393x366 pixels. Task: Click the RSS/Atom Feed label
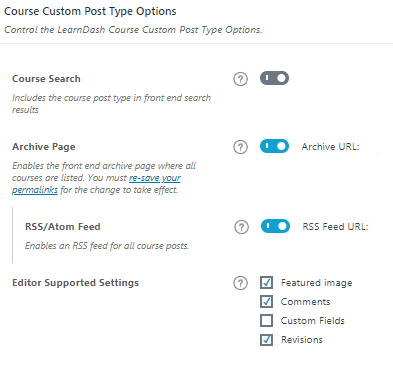(x=63, y=227)
